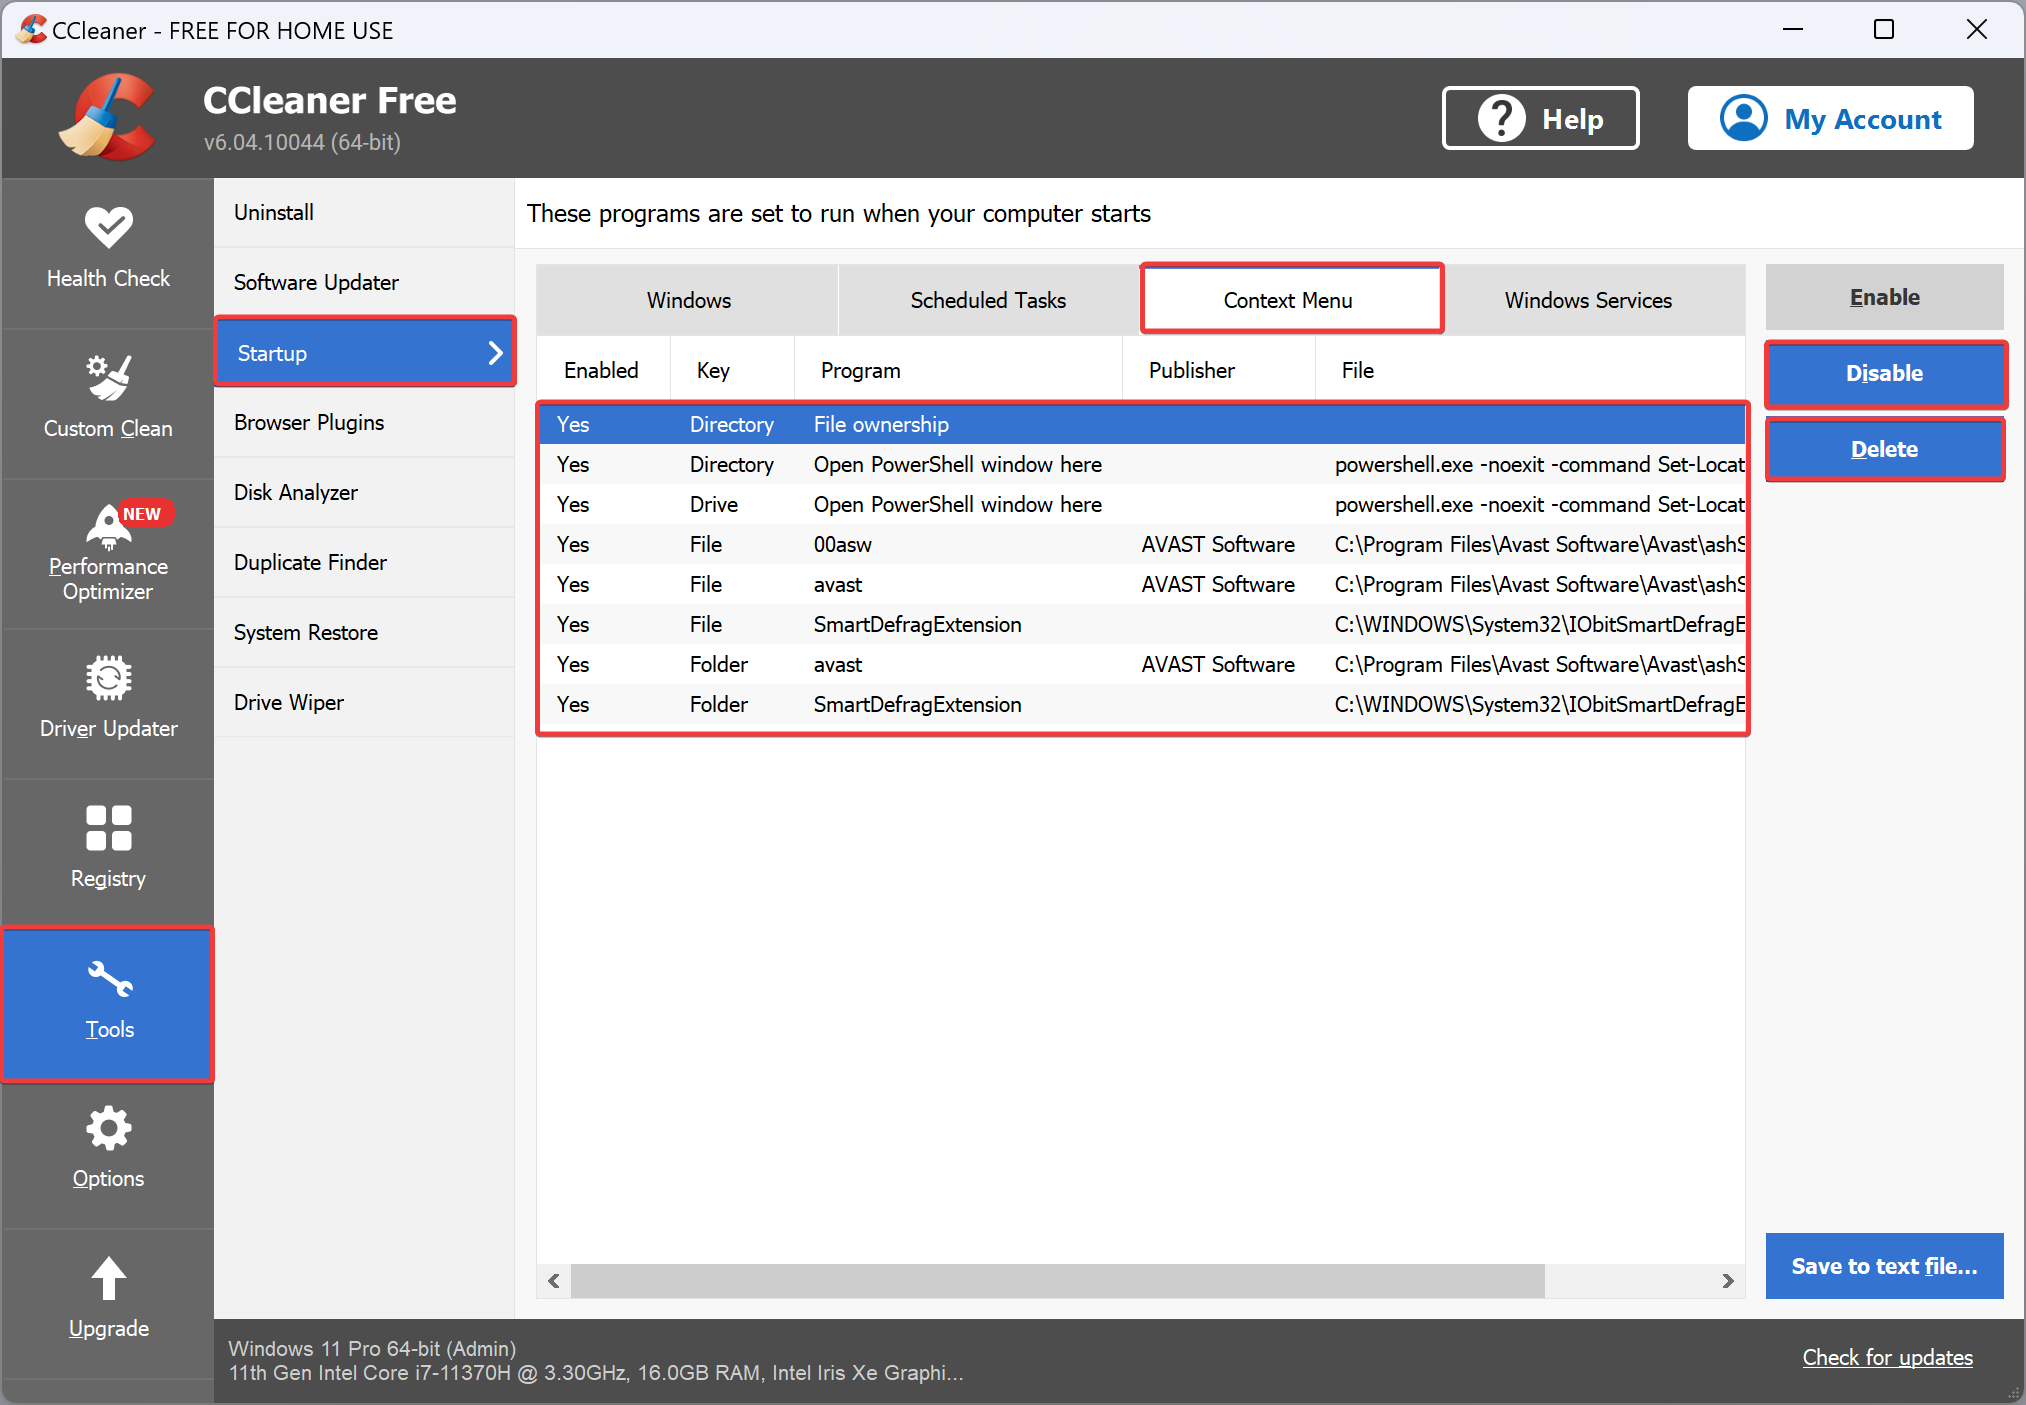Click the Enable button

(x=1884, y=297)
